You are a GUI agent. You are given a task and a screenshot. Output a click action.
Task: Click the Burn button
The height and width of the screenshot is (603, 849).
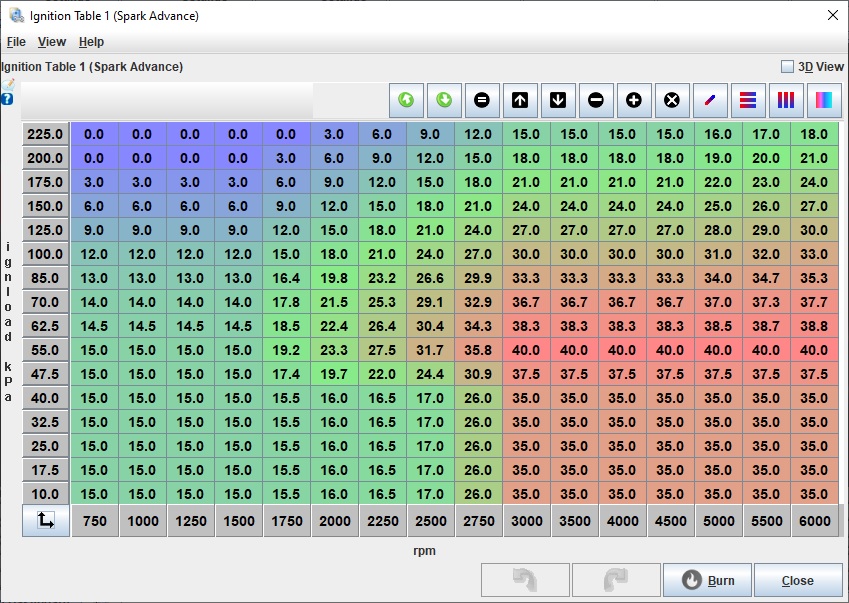pos(705,580)
